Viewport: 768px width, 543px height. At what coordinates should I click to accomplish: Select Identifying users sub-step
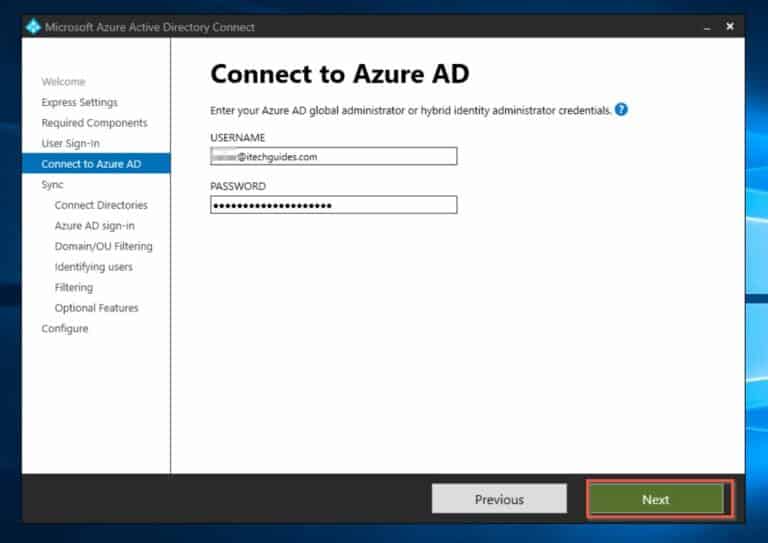point(94,267)
